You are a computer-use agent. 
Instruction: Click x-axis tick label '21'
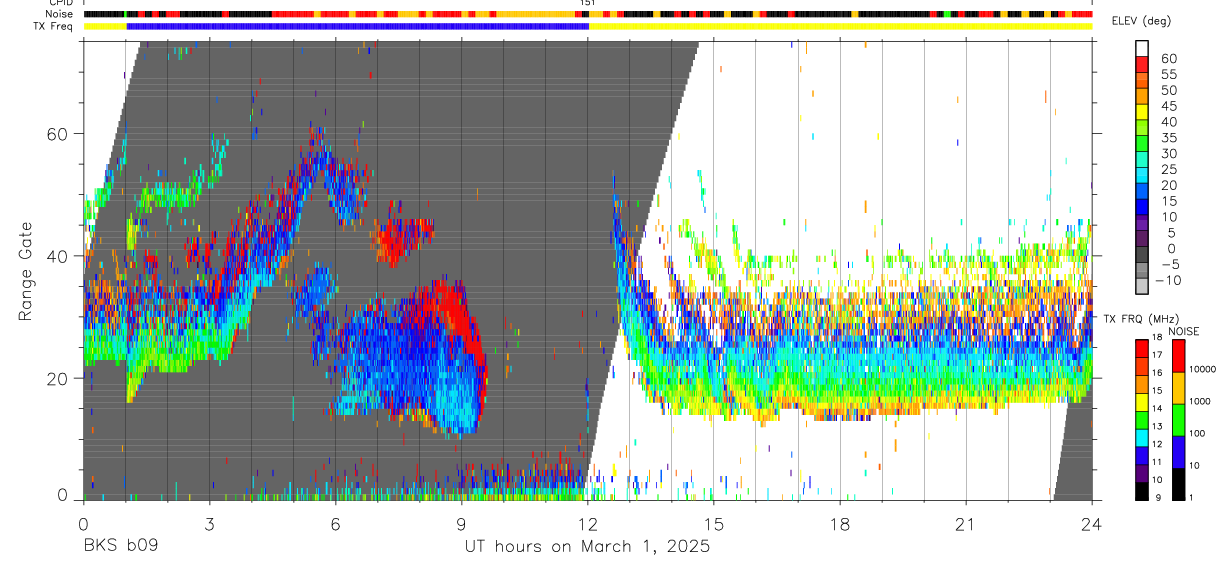click(966, 523)
